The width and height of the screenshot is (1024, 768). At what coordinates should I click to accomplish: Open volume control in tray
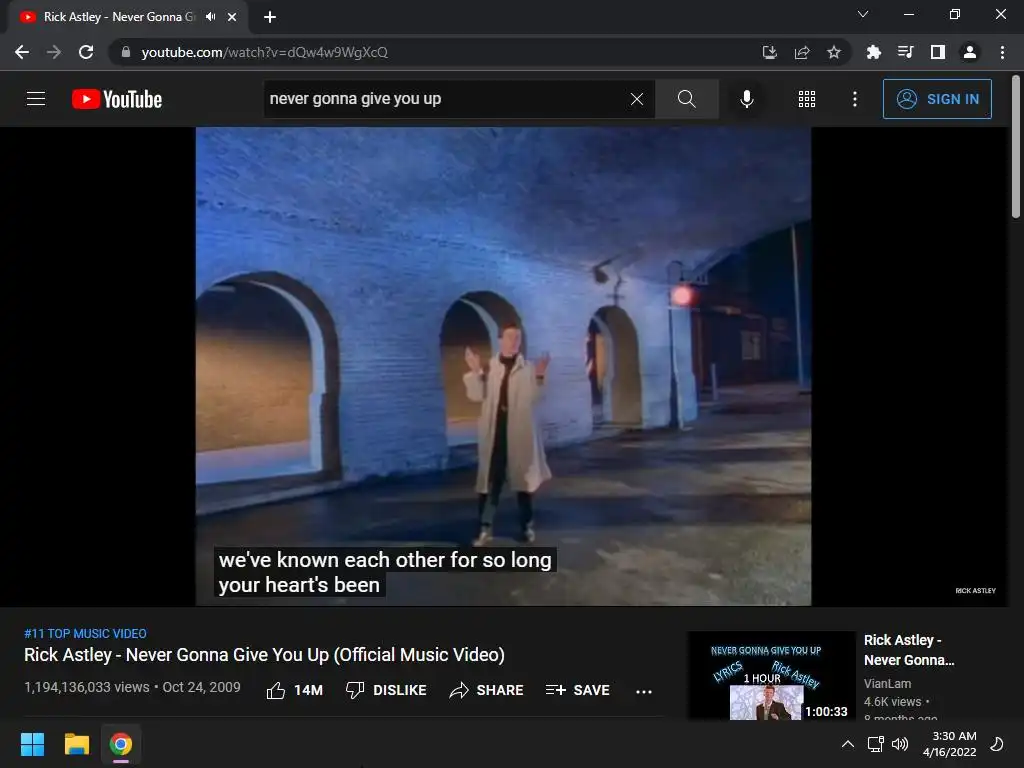900,744
